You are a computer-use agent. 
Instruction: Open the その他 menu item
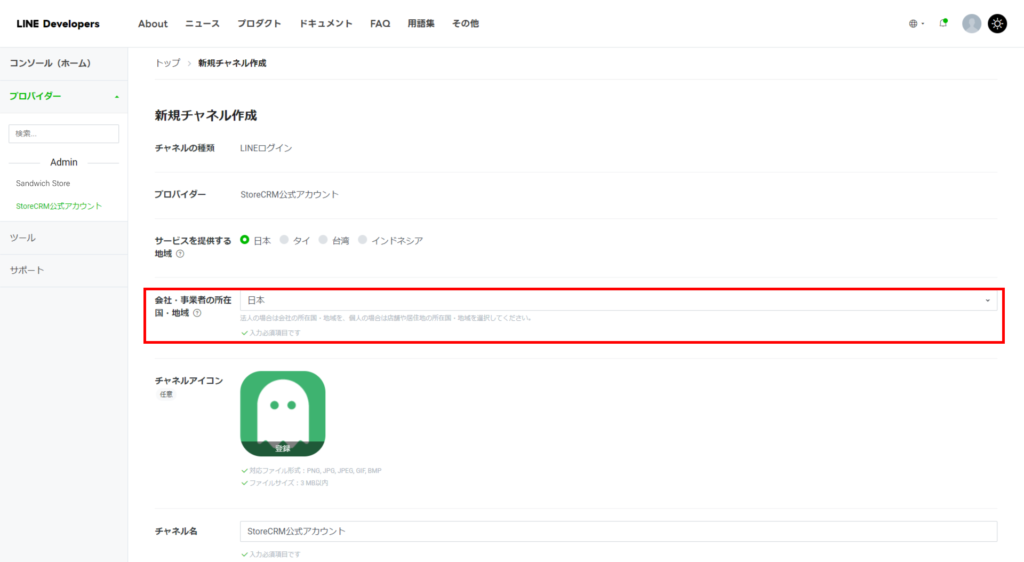(466, 23)
